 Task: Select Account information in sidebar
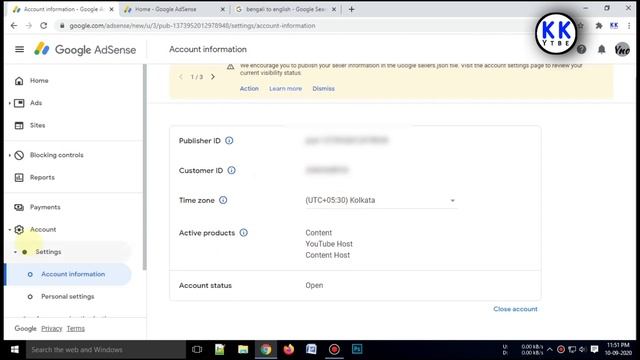pyautogui.click(x=73, y=274)
